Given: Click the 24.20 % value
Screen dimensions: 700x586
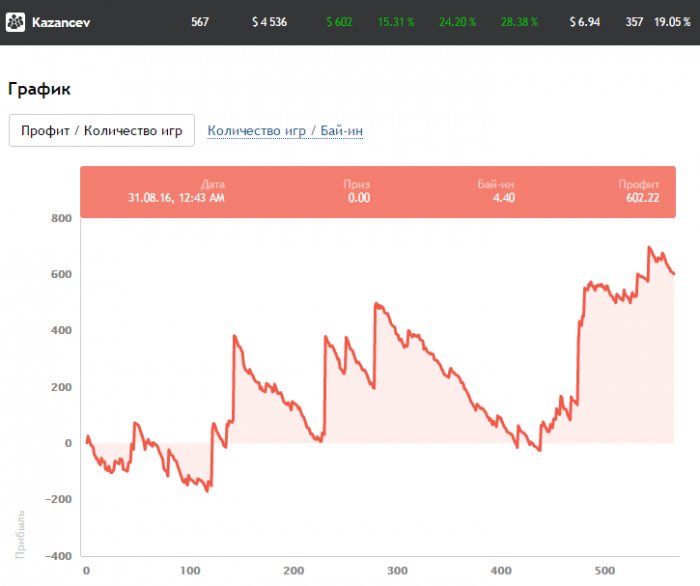Looking at the screenshot, I should [x=457, y=22].
